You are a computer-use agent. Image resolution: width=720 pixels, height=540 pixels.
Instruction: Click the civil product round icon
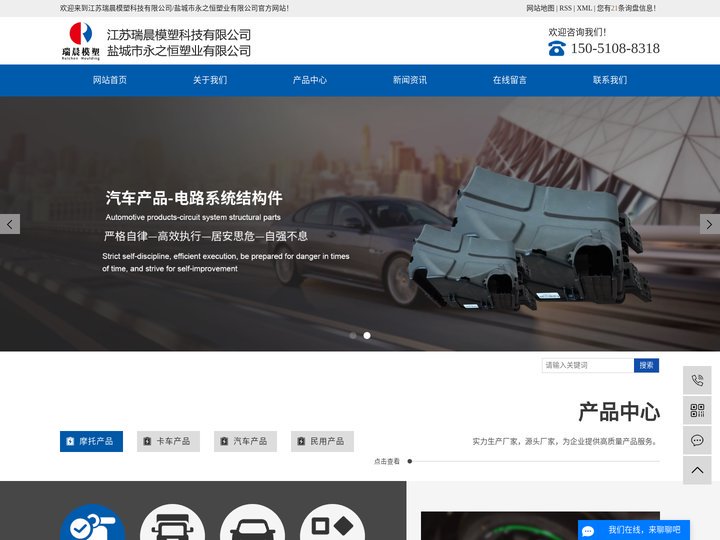[332, 523]
